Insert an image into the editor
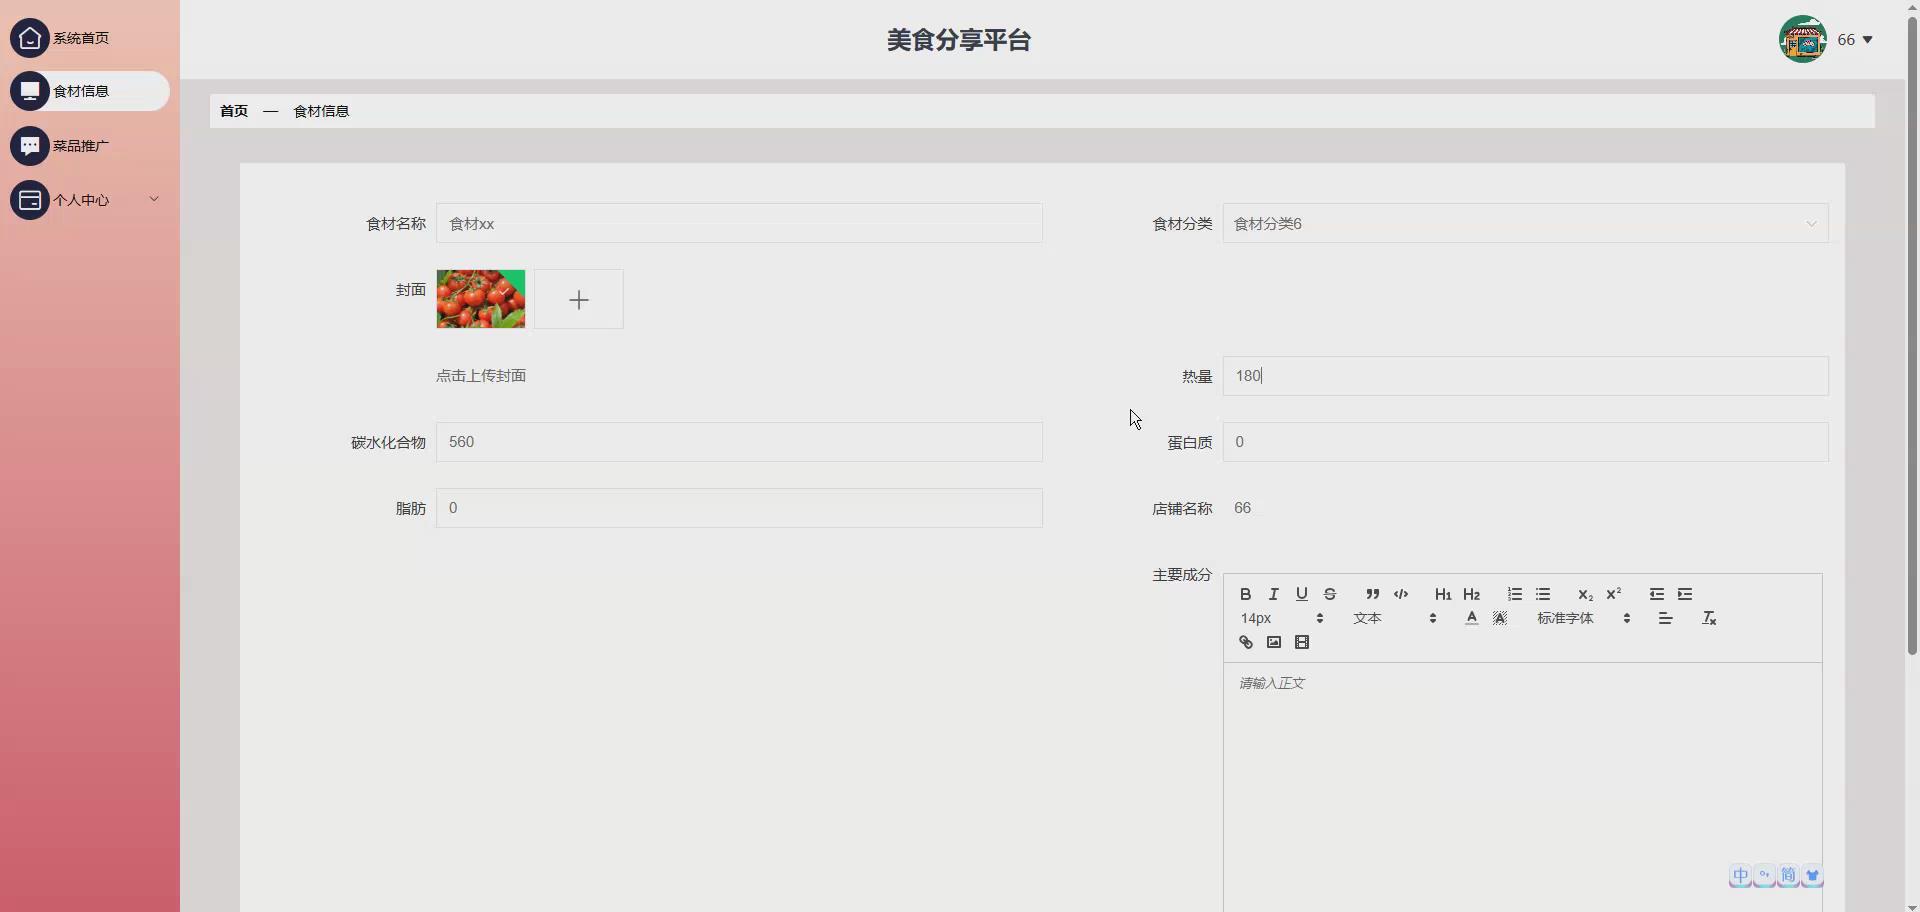Viewport: 1920px width, 912px height. point(1274,642)
